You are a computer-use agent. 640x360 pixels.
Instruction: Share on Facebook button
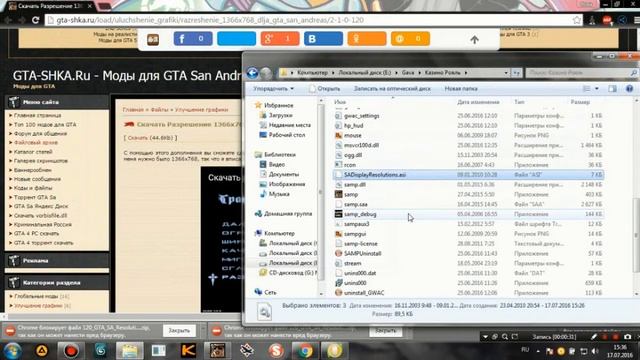193,39
